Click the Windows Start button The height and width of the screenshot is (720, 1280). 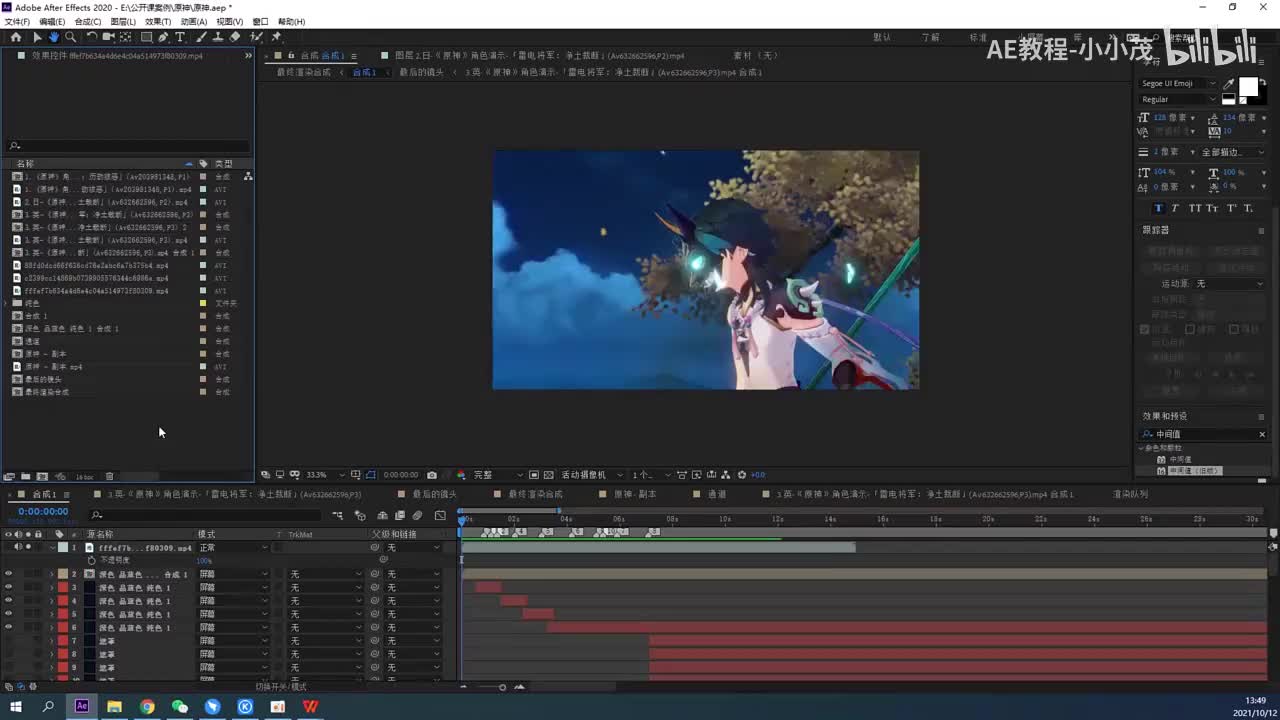coord(16,706)
